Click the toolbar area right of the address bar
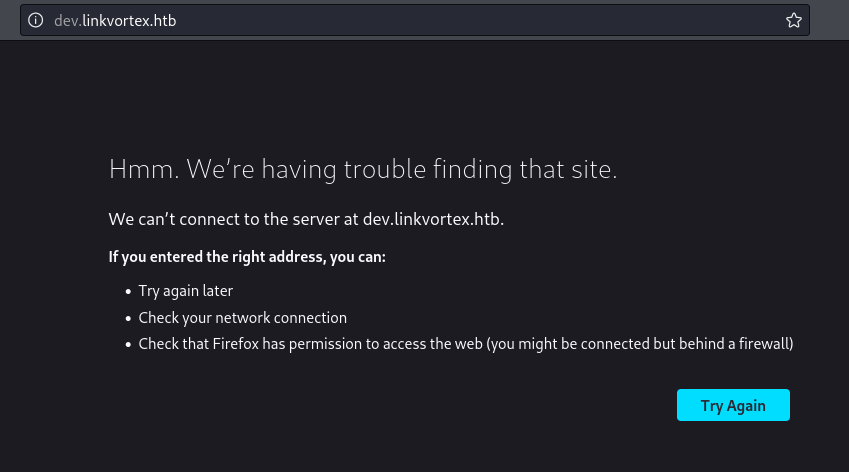 [830, 20]
